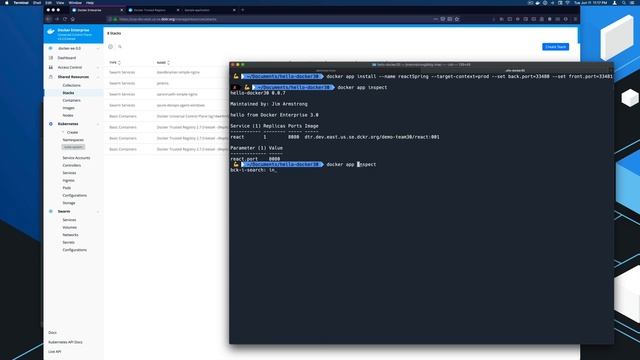Click the search magnifier above stacks table
Viewport: 640px width, 360px height.
(x=120, y=47)
